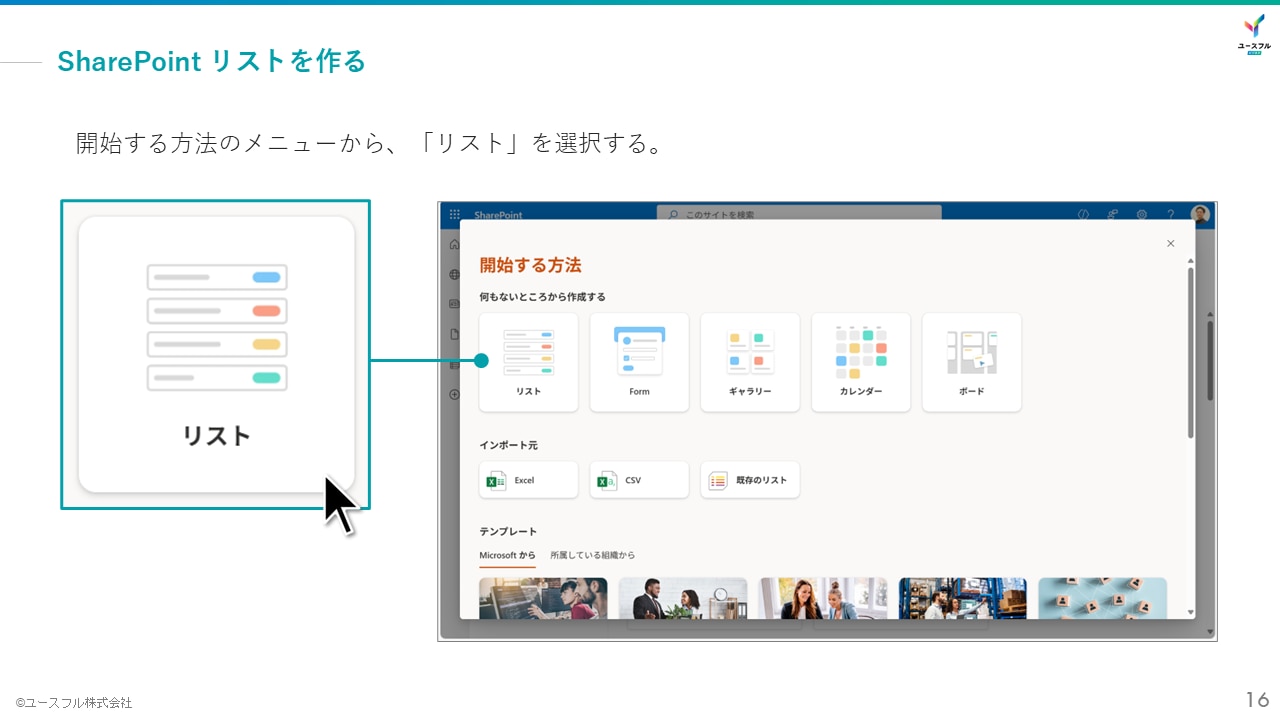Choose the カレンダー creation option
1280x720 pixels.
coord(860,362)
